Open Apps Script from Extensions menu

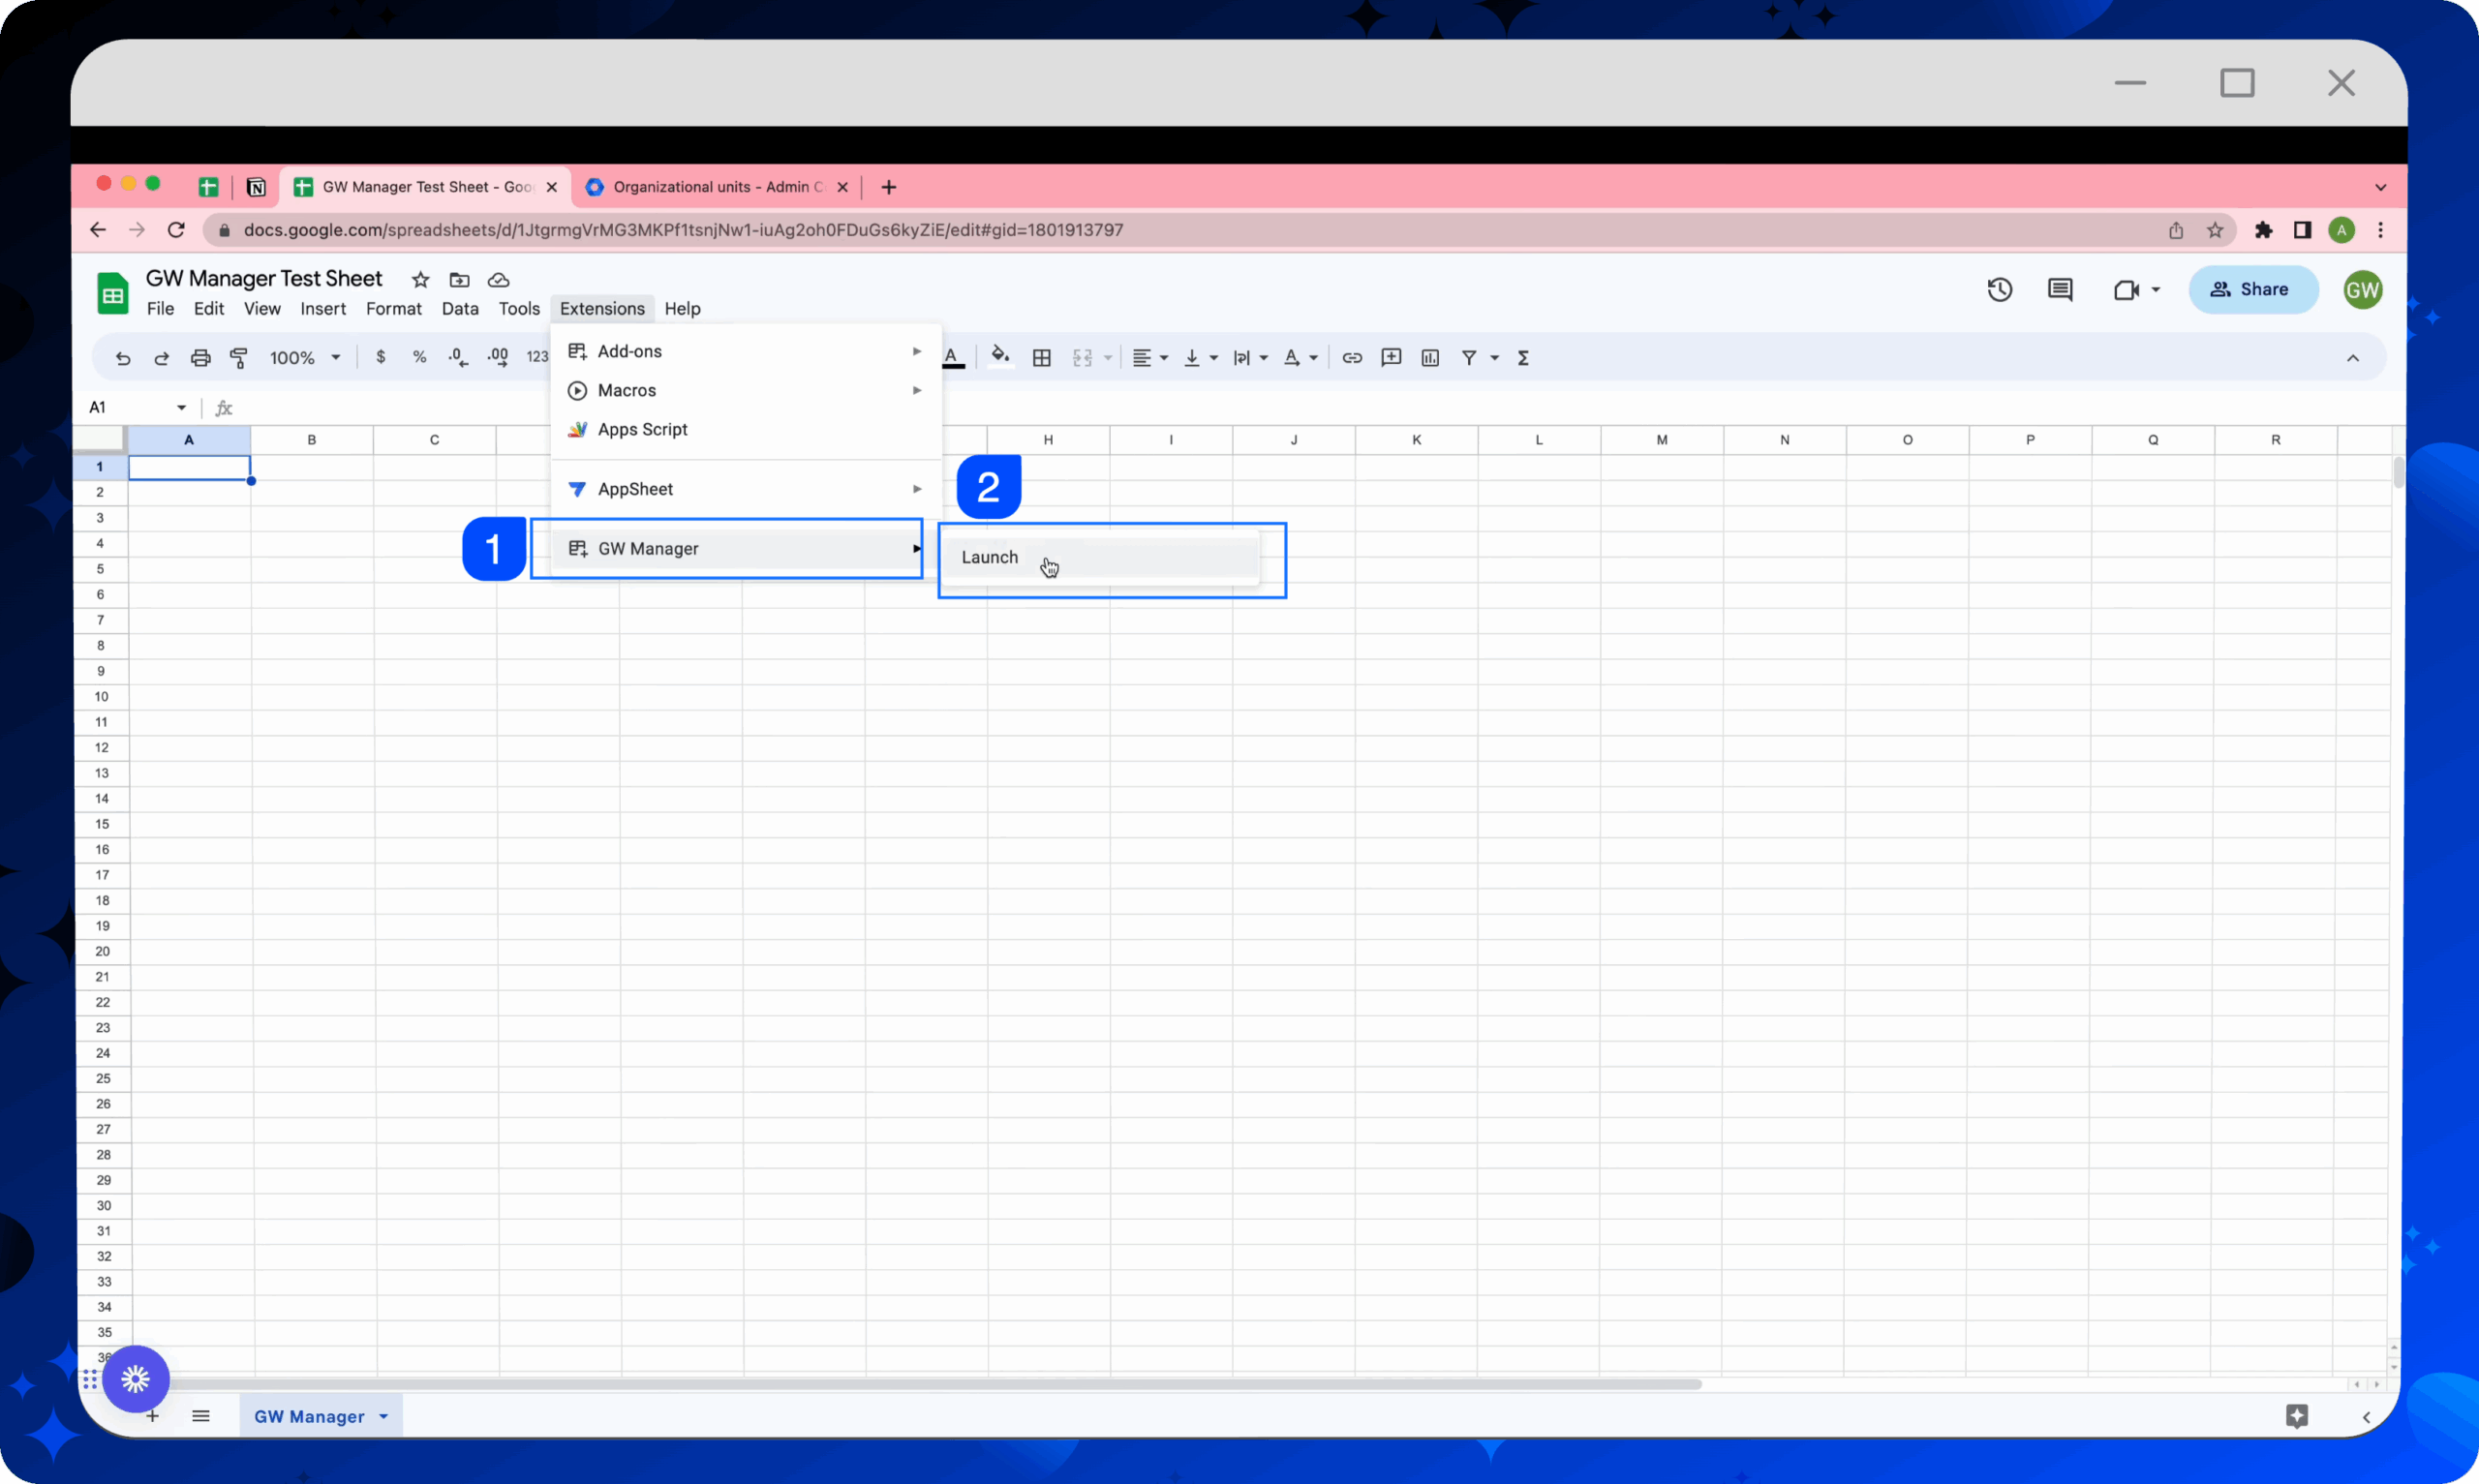point(642,429)
